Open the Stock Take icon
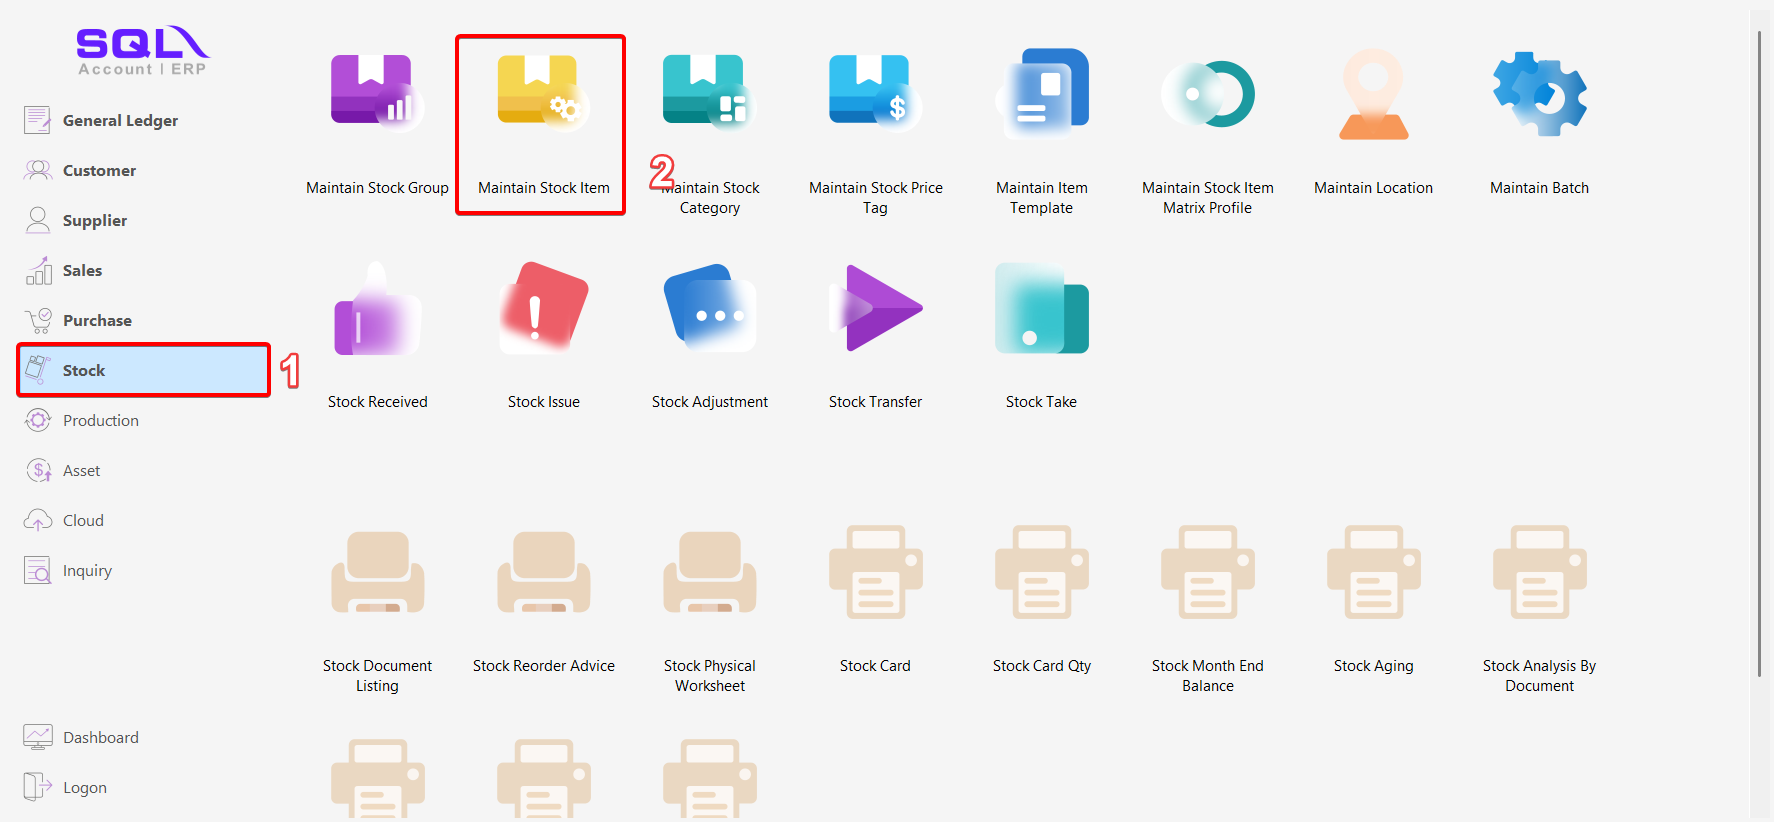1774x822 pixels. (1041, 310)
